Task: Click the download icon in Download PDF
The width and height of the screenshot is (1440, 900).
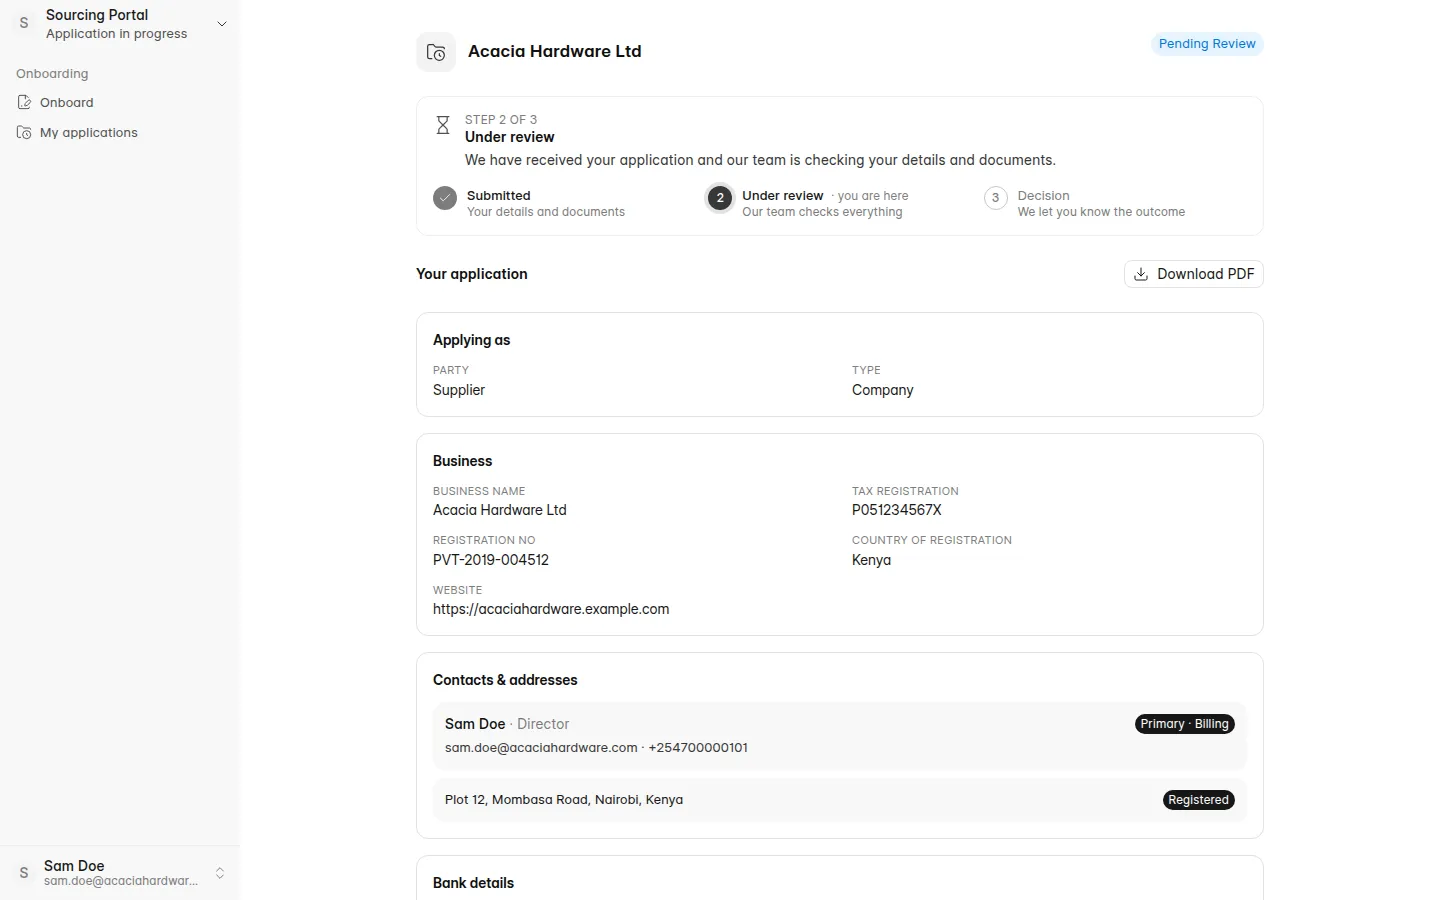Action: click(x=1141, y=274)
